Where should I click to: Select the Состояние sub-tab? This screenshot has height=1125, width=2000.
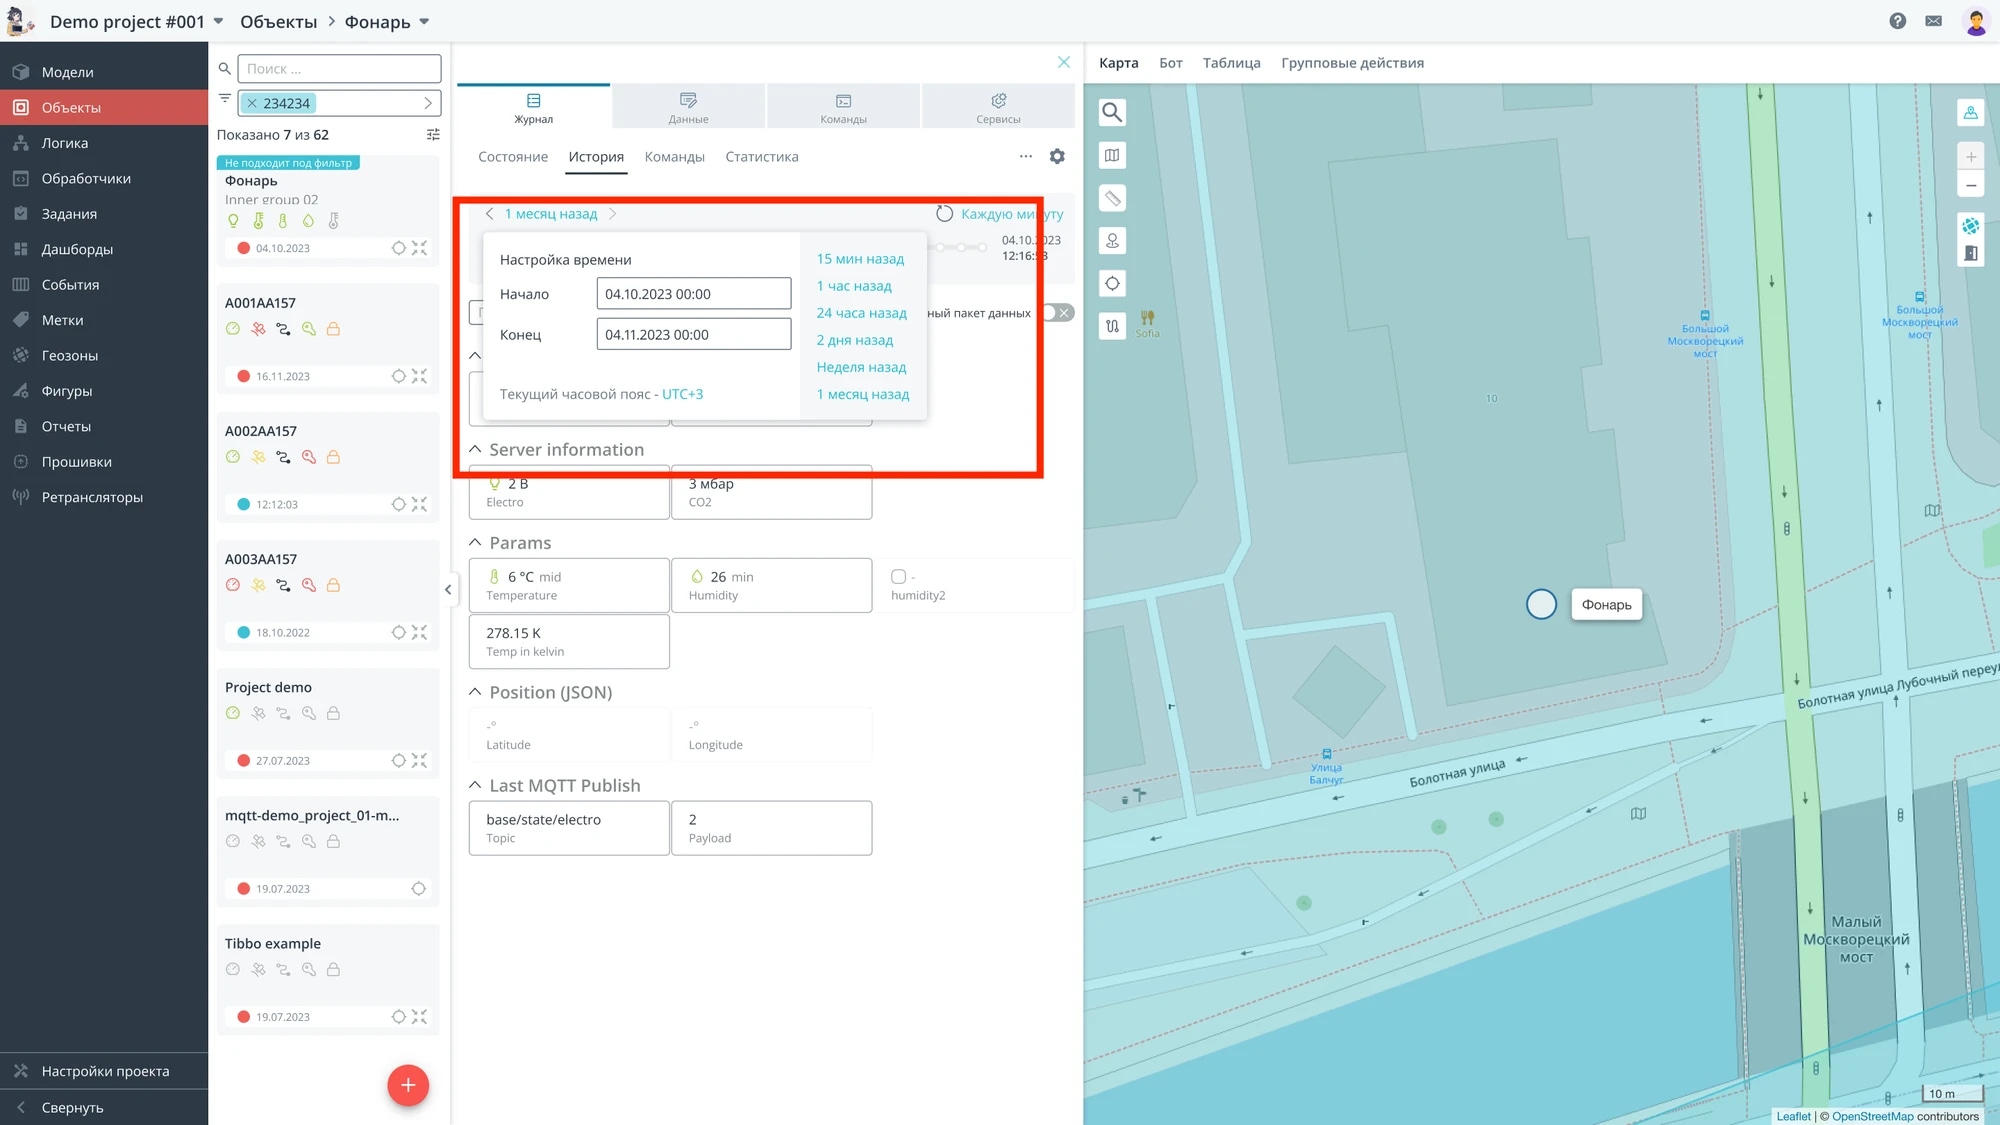click(x=513, y=157)
